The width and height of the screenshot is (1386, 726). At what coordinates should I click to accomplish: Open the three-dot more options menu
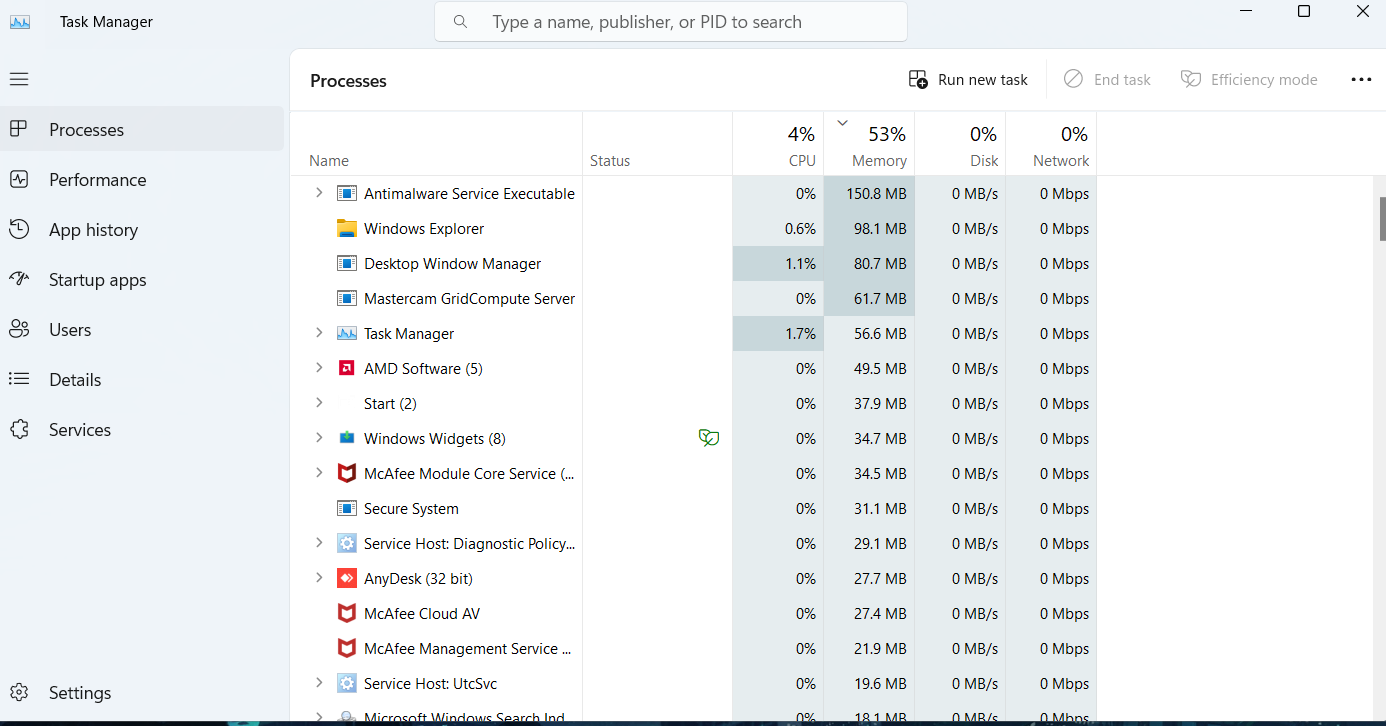pos(1361,80)
